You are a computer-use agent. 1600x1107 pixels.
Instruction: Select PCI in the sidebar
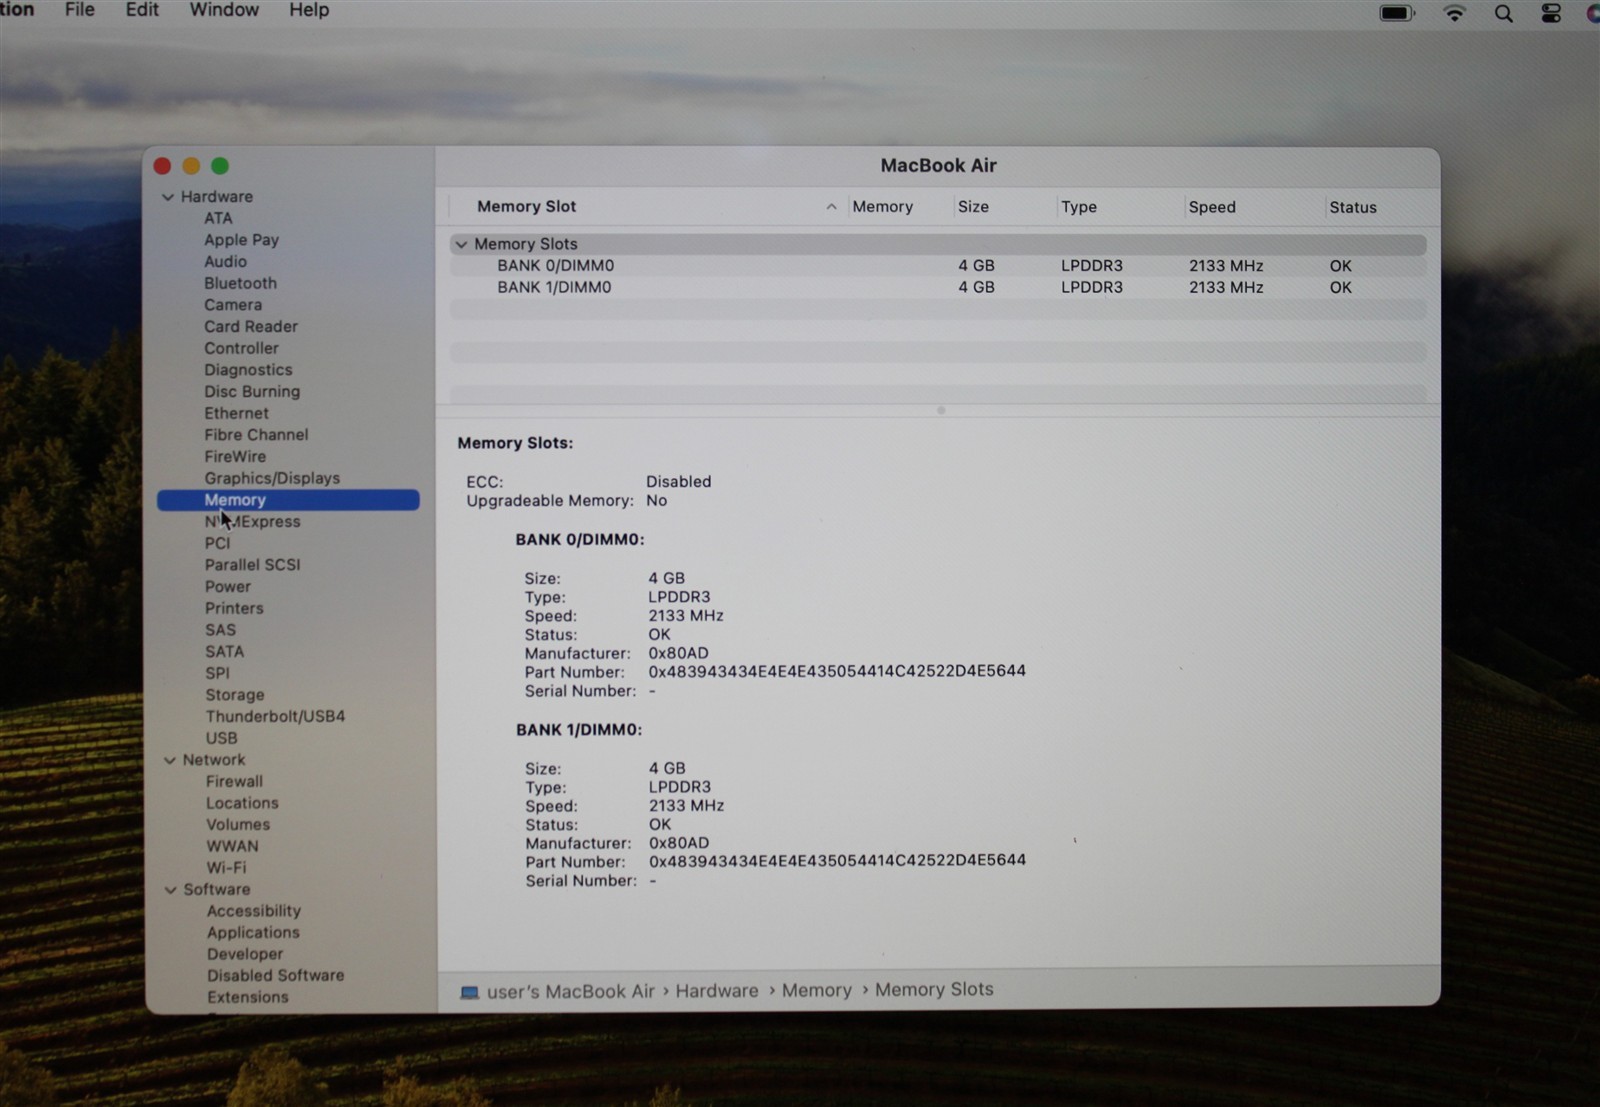(217, 543)
